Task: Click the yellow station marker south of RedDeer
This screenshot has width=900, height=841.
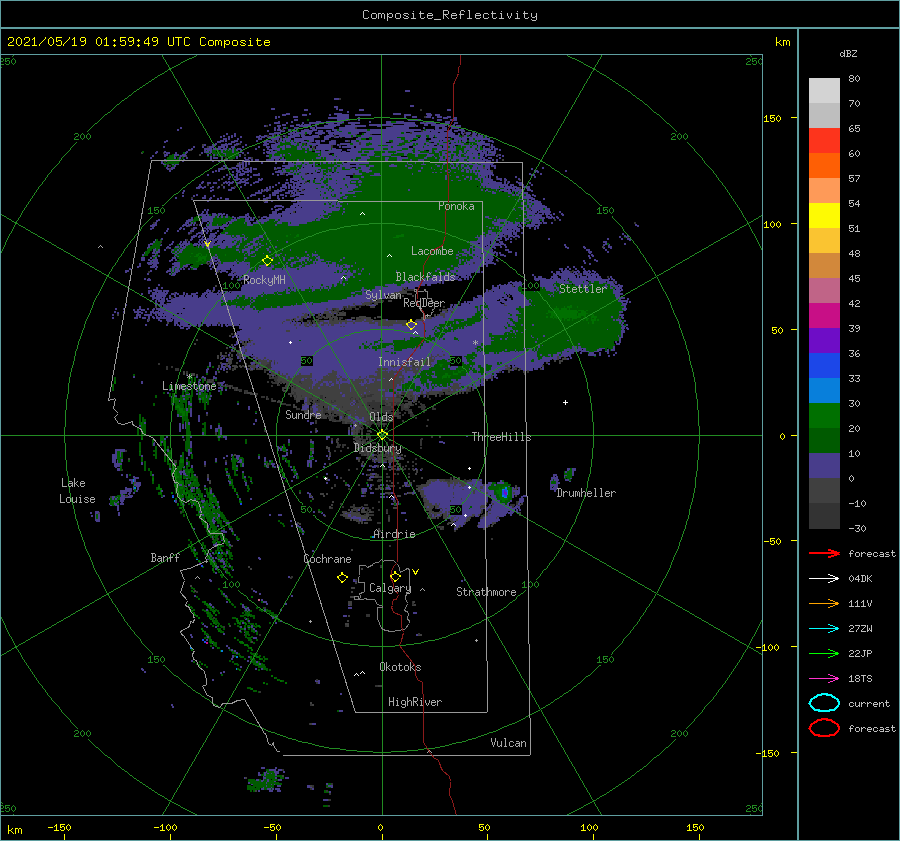Action: point(412,325)
